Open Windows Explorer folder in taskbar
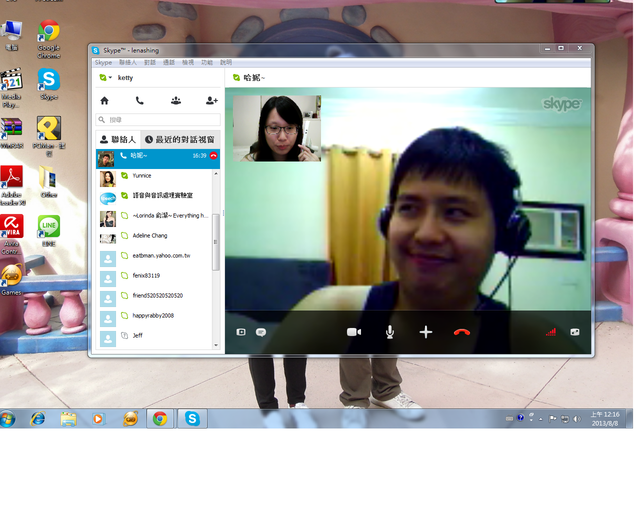This screenshot has height=512, width=640. coord(68,419)
